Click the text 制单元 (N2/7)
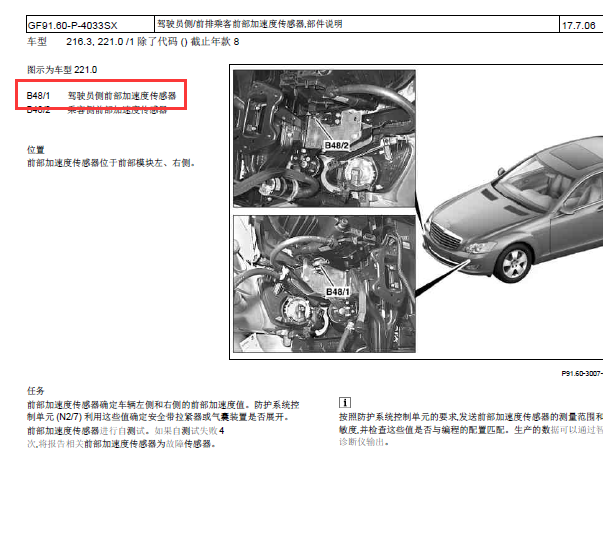The height and width of the screenshot is (554, 603). 54,417
